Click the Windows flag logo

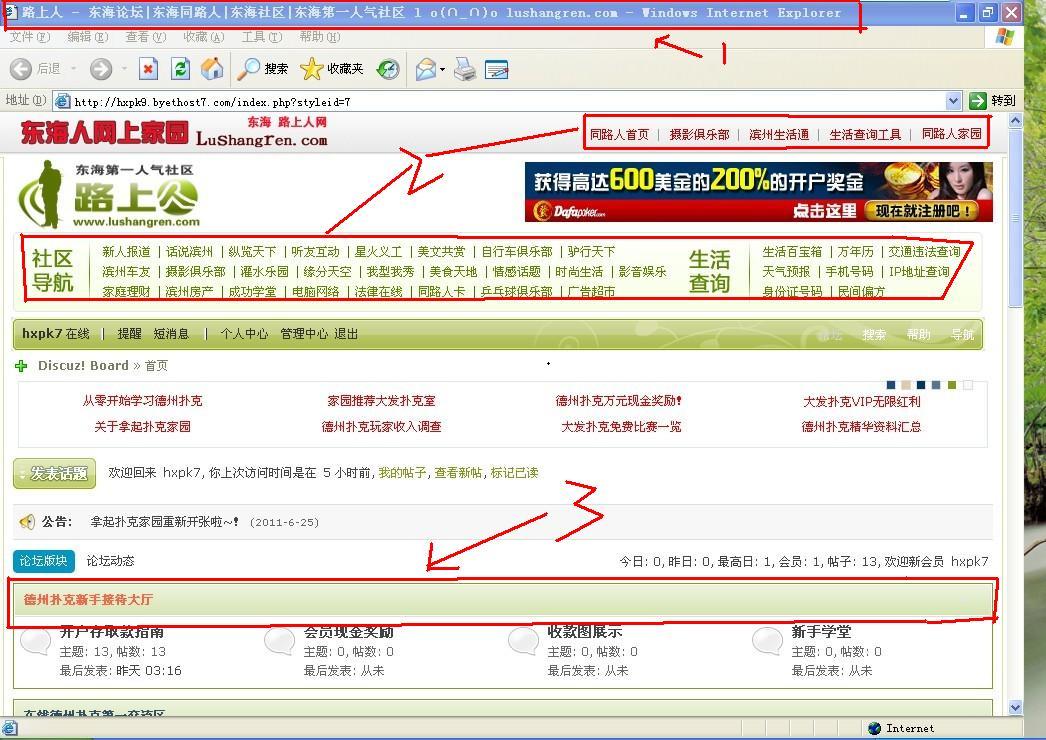coord(1004,37)
